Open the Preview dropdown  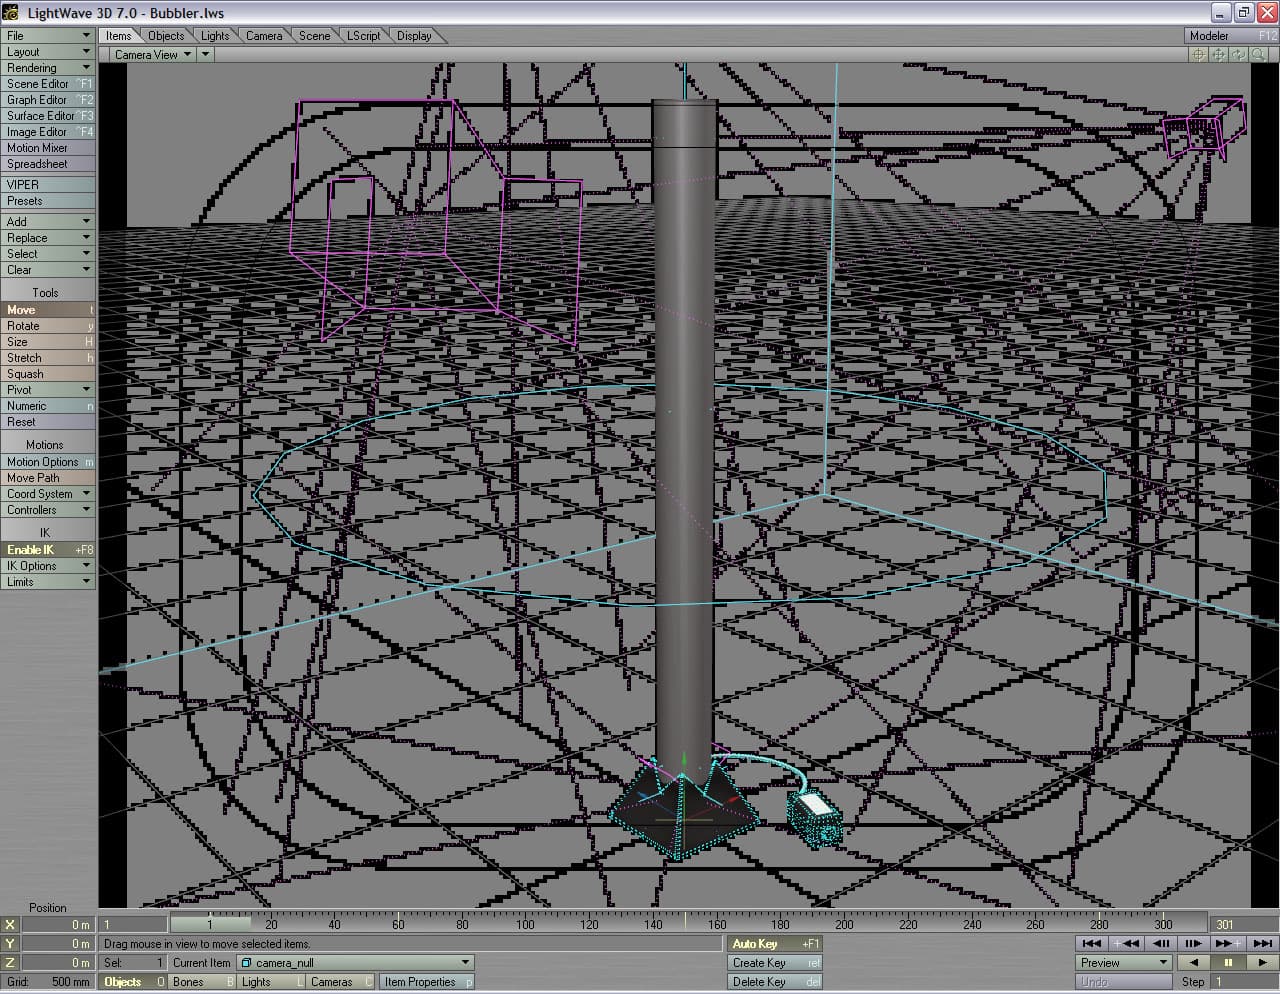1124,963
